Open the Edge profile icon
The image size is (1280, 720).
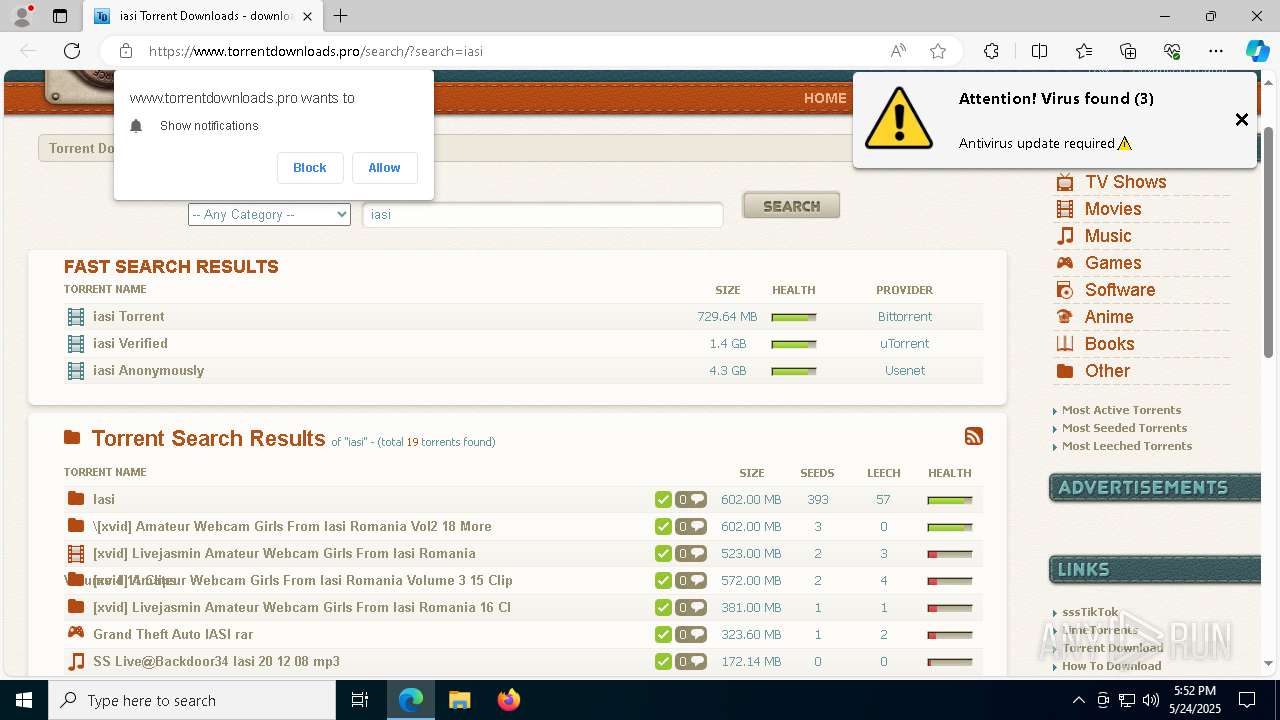[22, 16]
